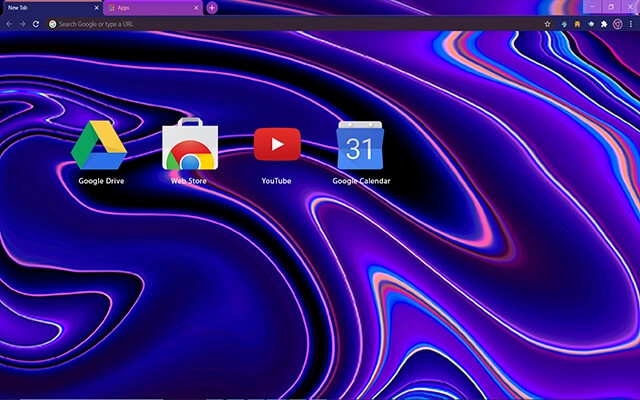Screen dimensions: 640x400
Task: Open the Chrome three-dot menu
Action: pyautogui.click(x=631, y=24)
